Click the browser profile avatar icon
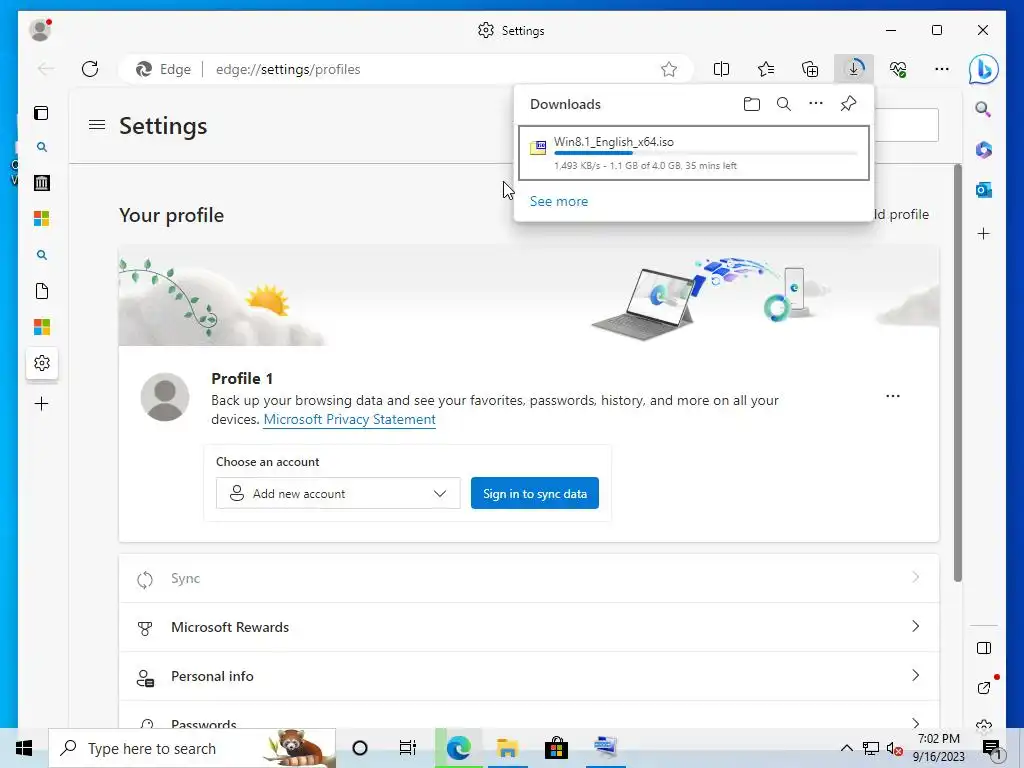Viewport: 1024px width, 768px height. tap(40, 30)
